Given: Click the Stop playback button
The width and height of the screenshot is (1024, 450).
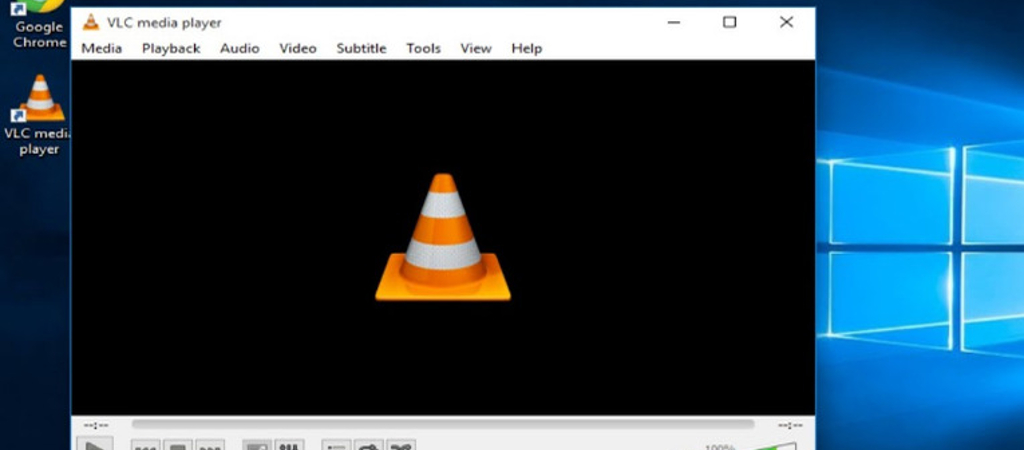Looking at the screenshot, I should coord(178,446).
